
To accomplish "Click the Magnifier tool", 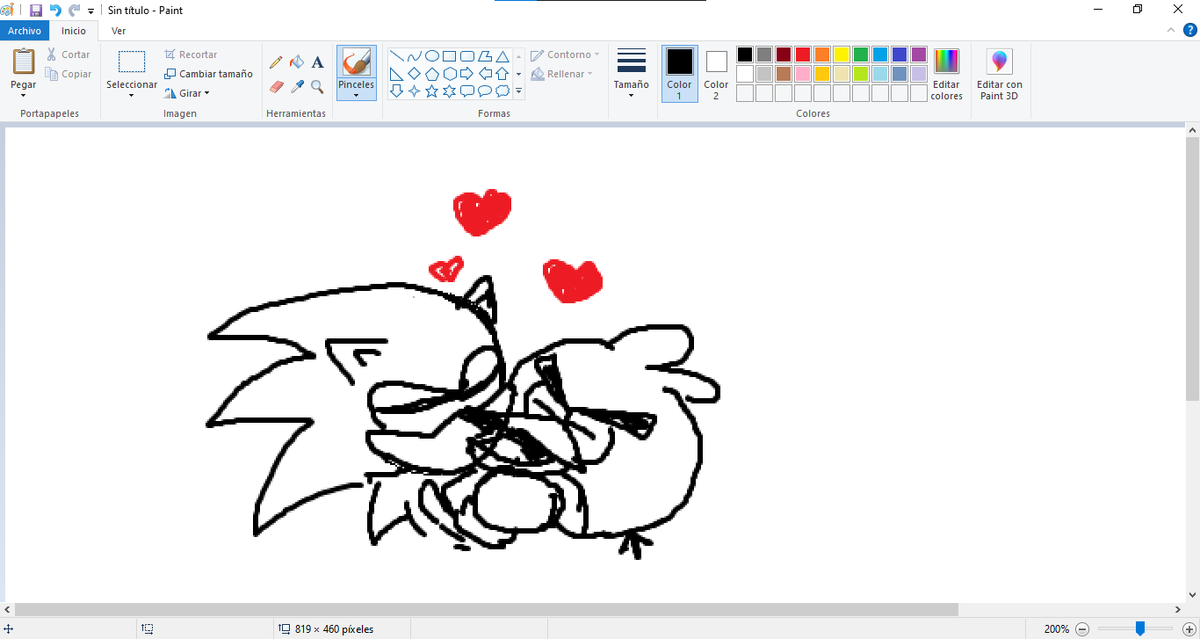I will pyautogui.click(x=317, y=87).
